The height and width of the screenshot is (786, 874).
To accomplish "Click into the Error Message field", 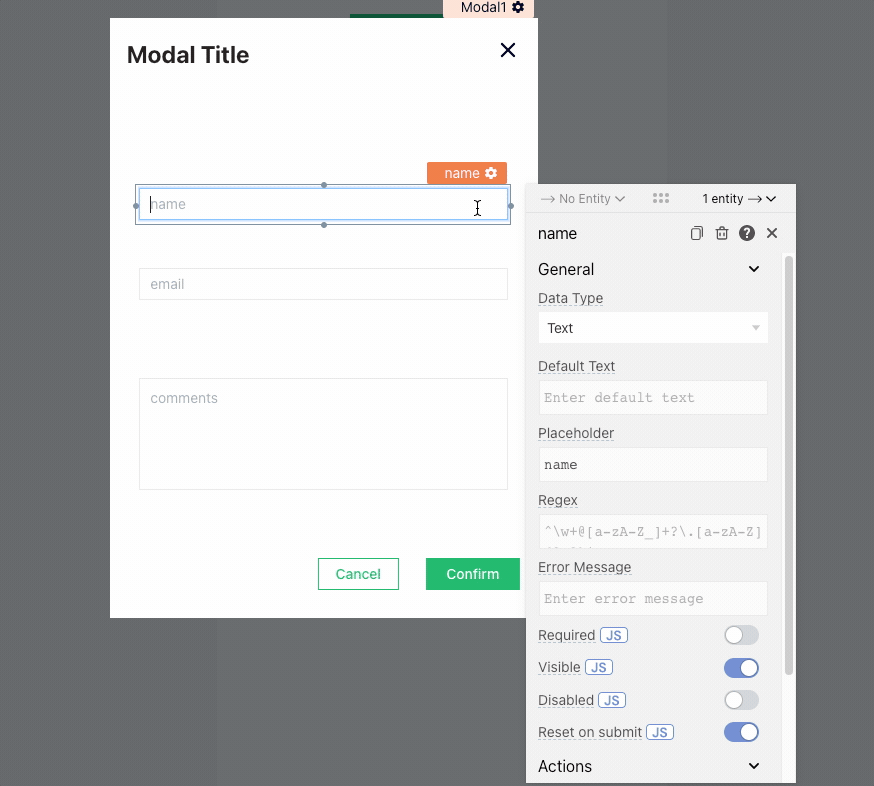I will click(x=653, y=599).
